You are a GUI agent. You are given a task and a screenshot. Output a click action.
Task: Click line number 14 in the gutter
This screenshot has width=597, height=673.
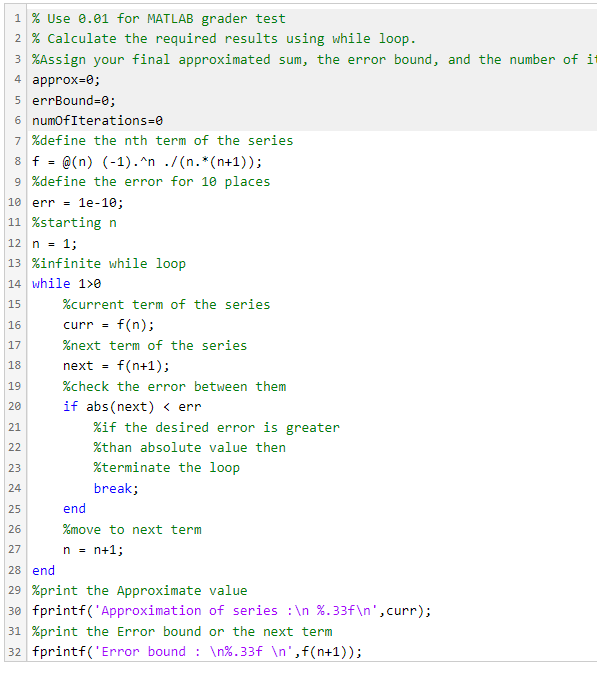(14, 284)
